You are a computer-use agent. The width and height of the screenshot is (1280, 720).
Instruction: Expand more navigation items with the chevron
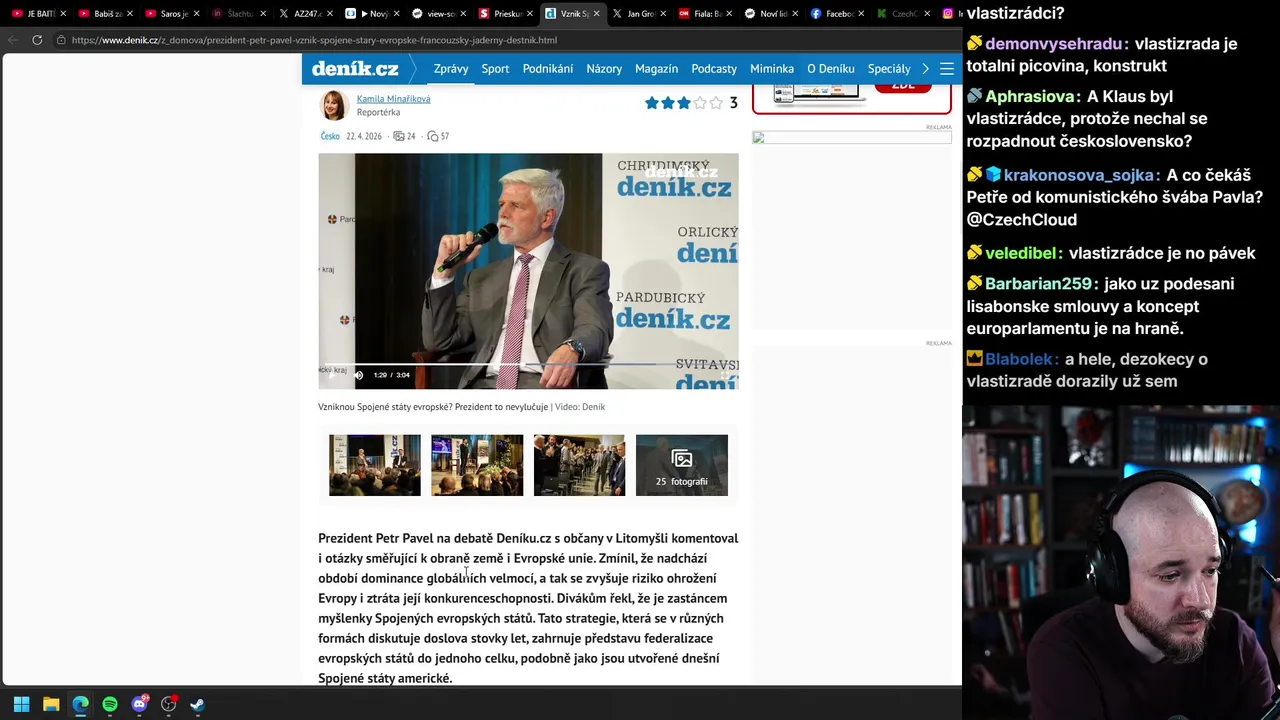click(926, 69)
